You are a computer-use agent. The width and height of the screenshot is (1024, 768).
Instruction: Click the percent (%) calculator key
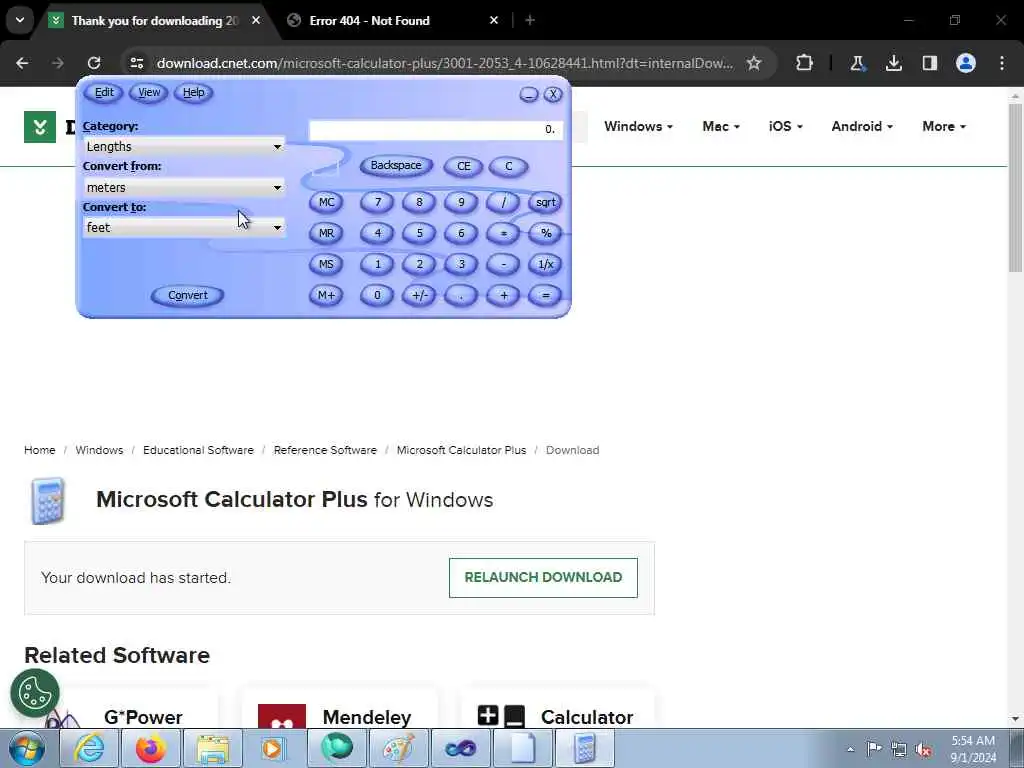coord(545,233)
